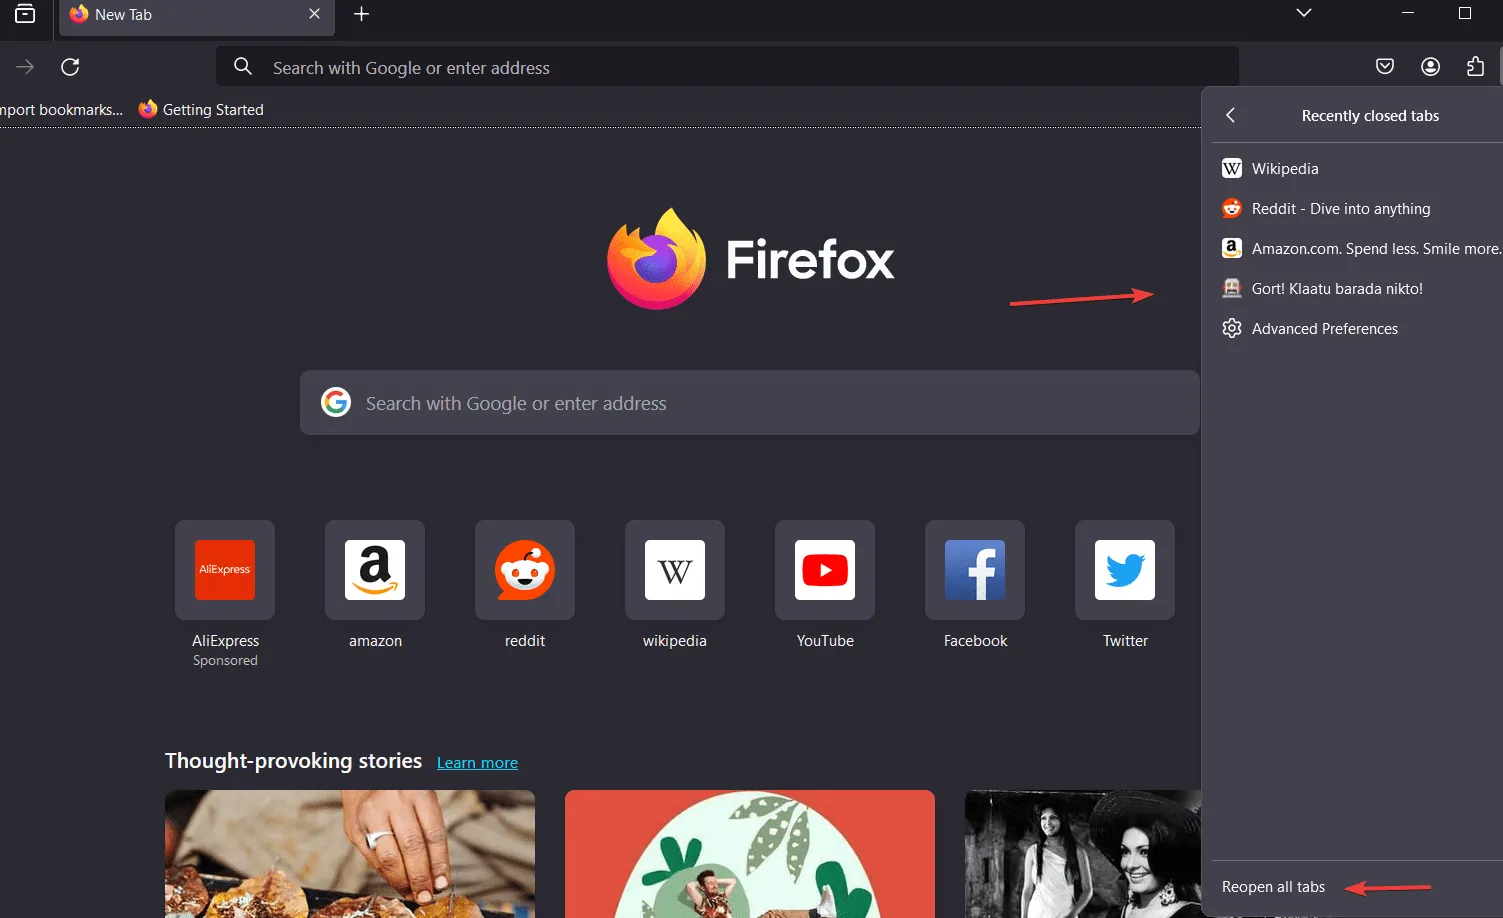Screen dimensions: 1503x918
Task: Reopen the Amazon.com closed tab
Action: pos(1356,248)
